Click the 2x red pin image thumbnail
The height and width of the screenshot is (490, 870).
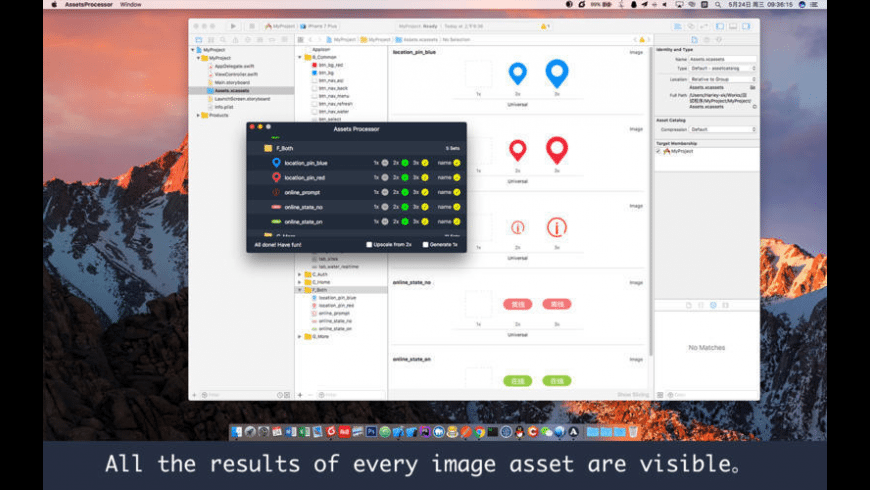518,150
